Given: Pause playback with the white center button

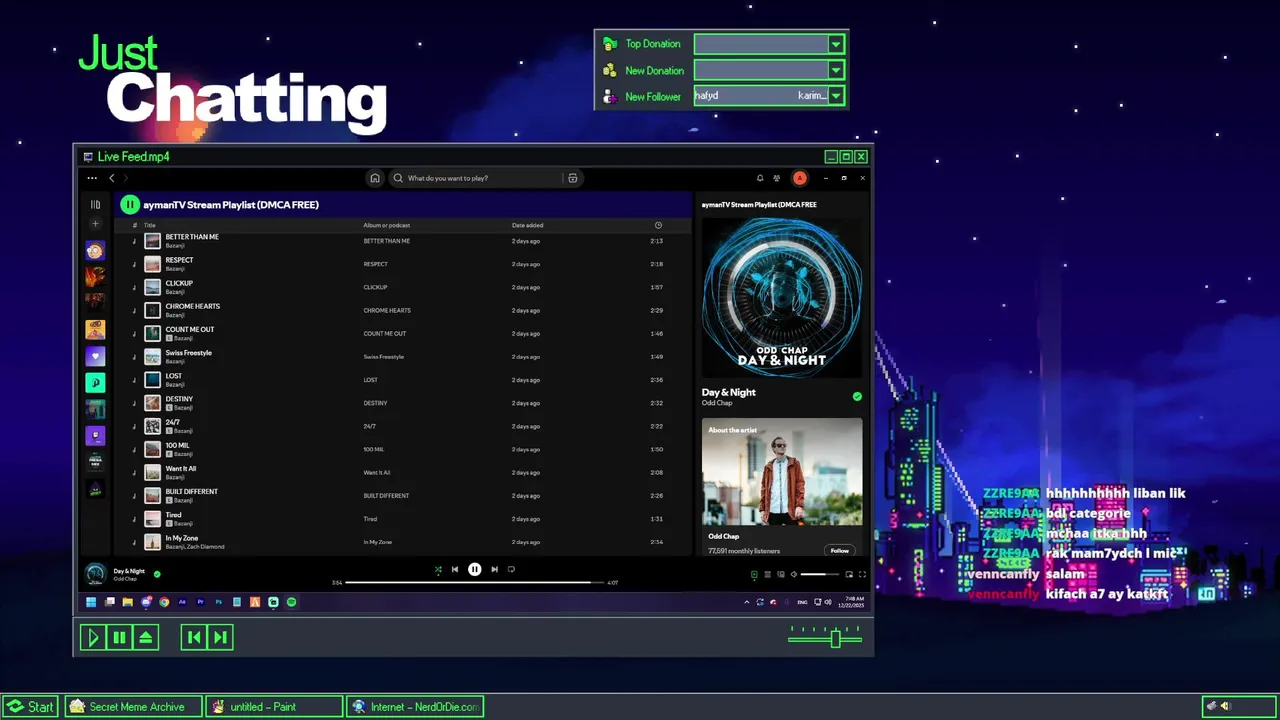Looking at the screenshot, I should [475, 570].
